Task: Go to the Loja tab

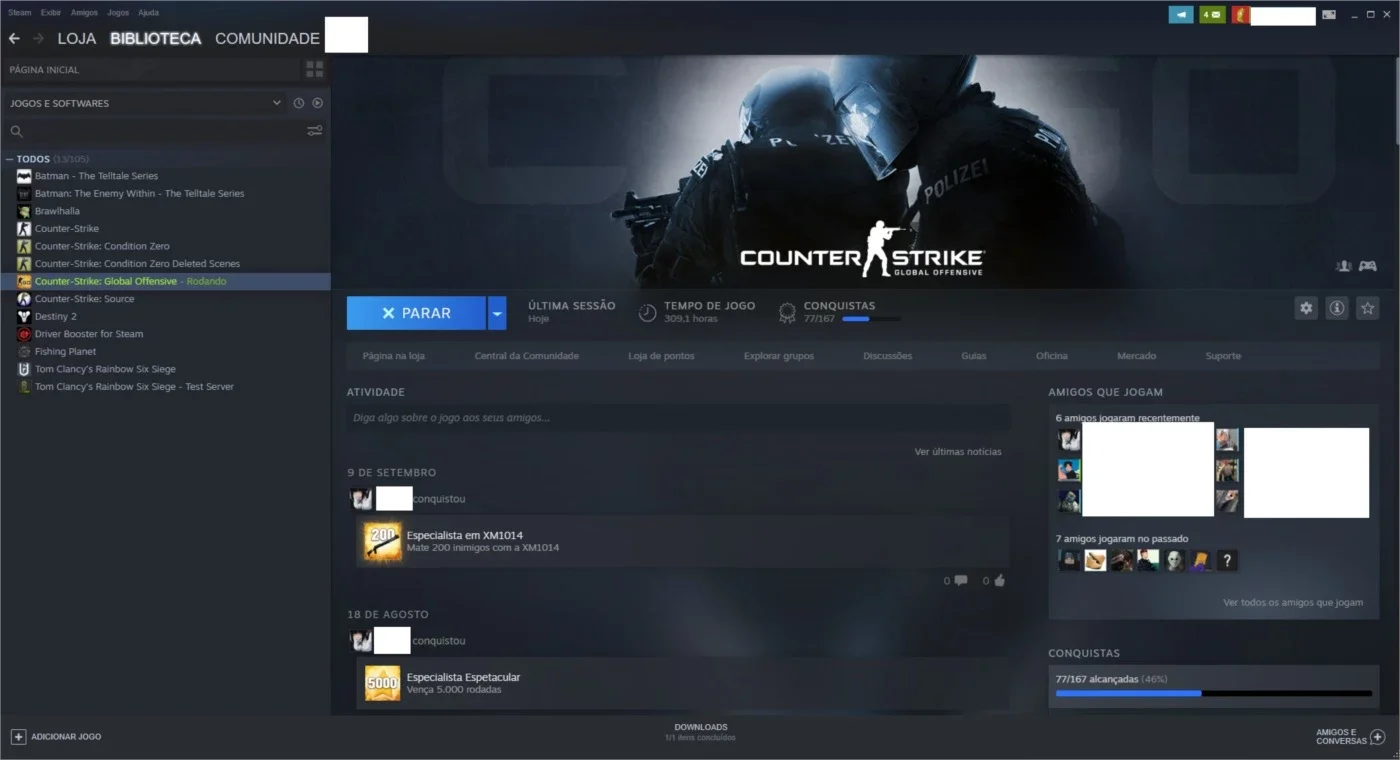Action: pos(77,39)
